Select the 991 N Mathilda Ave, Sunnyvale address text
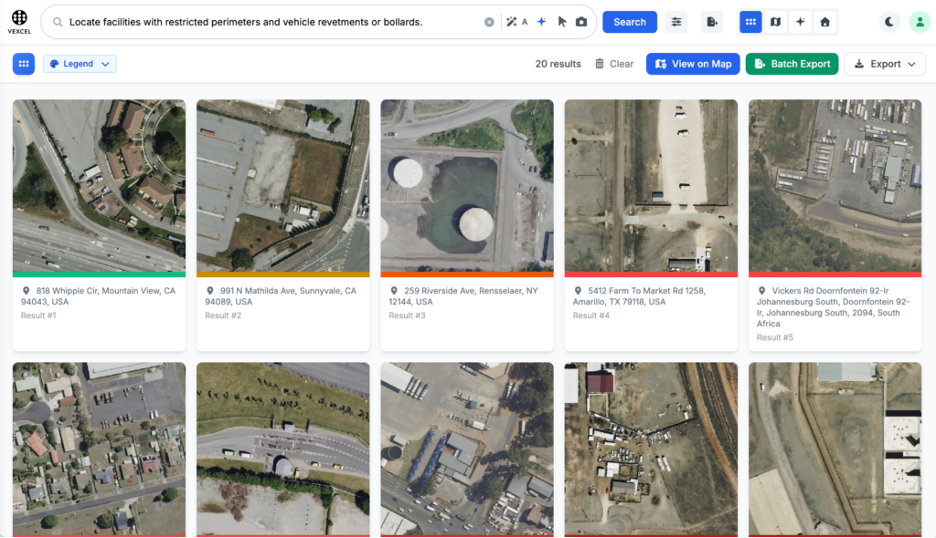 (281, 296)
